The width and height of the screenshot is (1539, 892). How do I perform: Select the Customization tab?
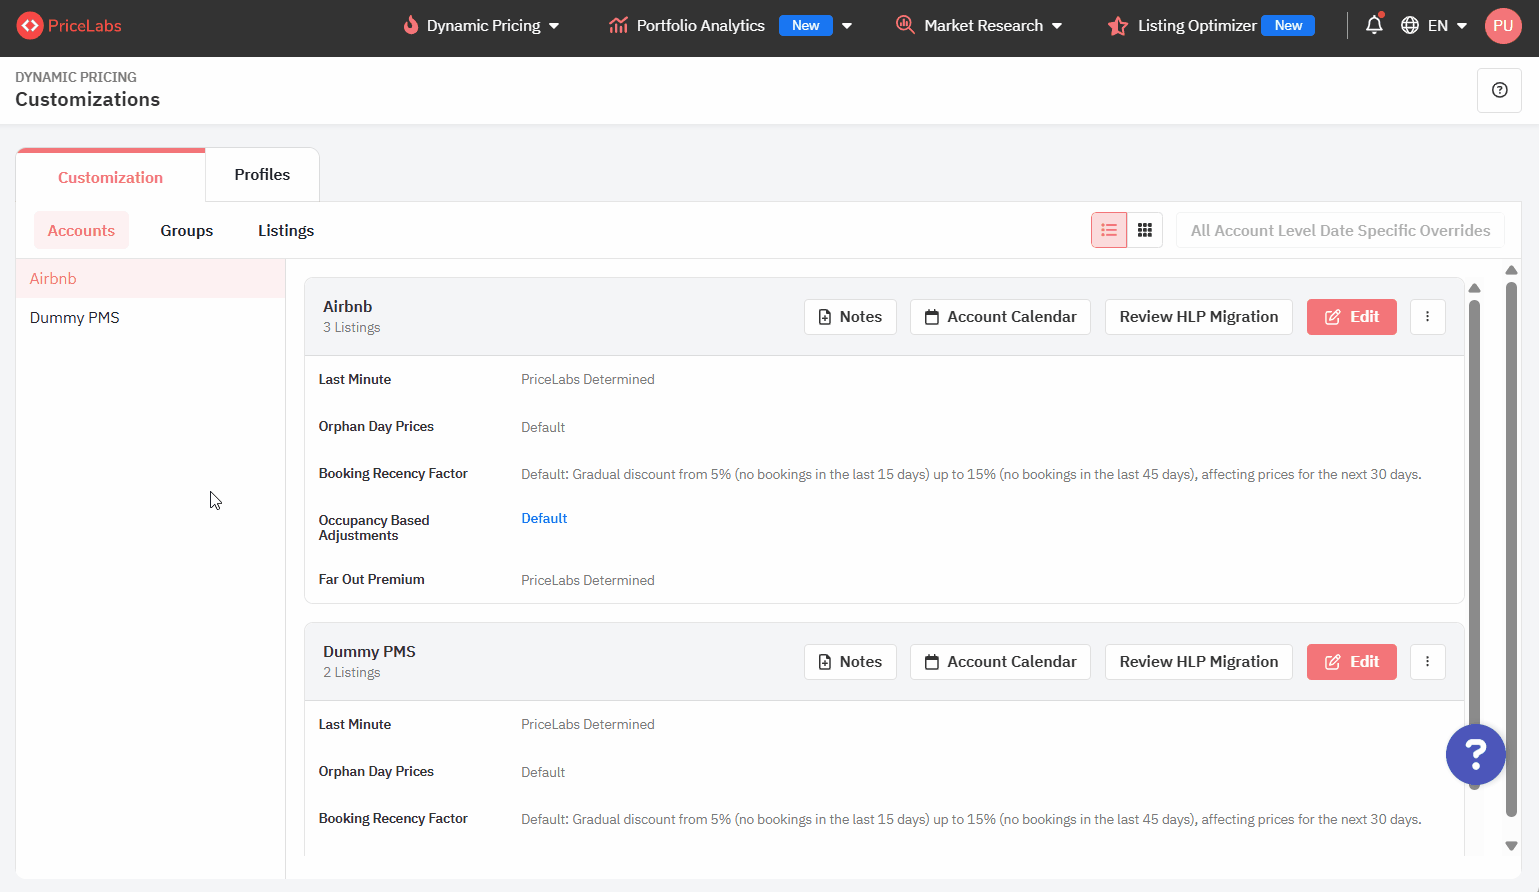pyautogui.click(x=110, y=177)
